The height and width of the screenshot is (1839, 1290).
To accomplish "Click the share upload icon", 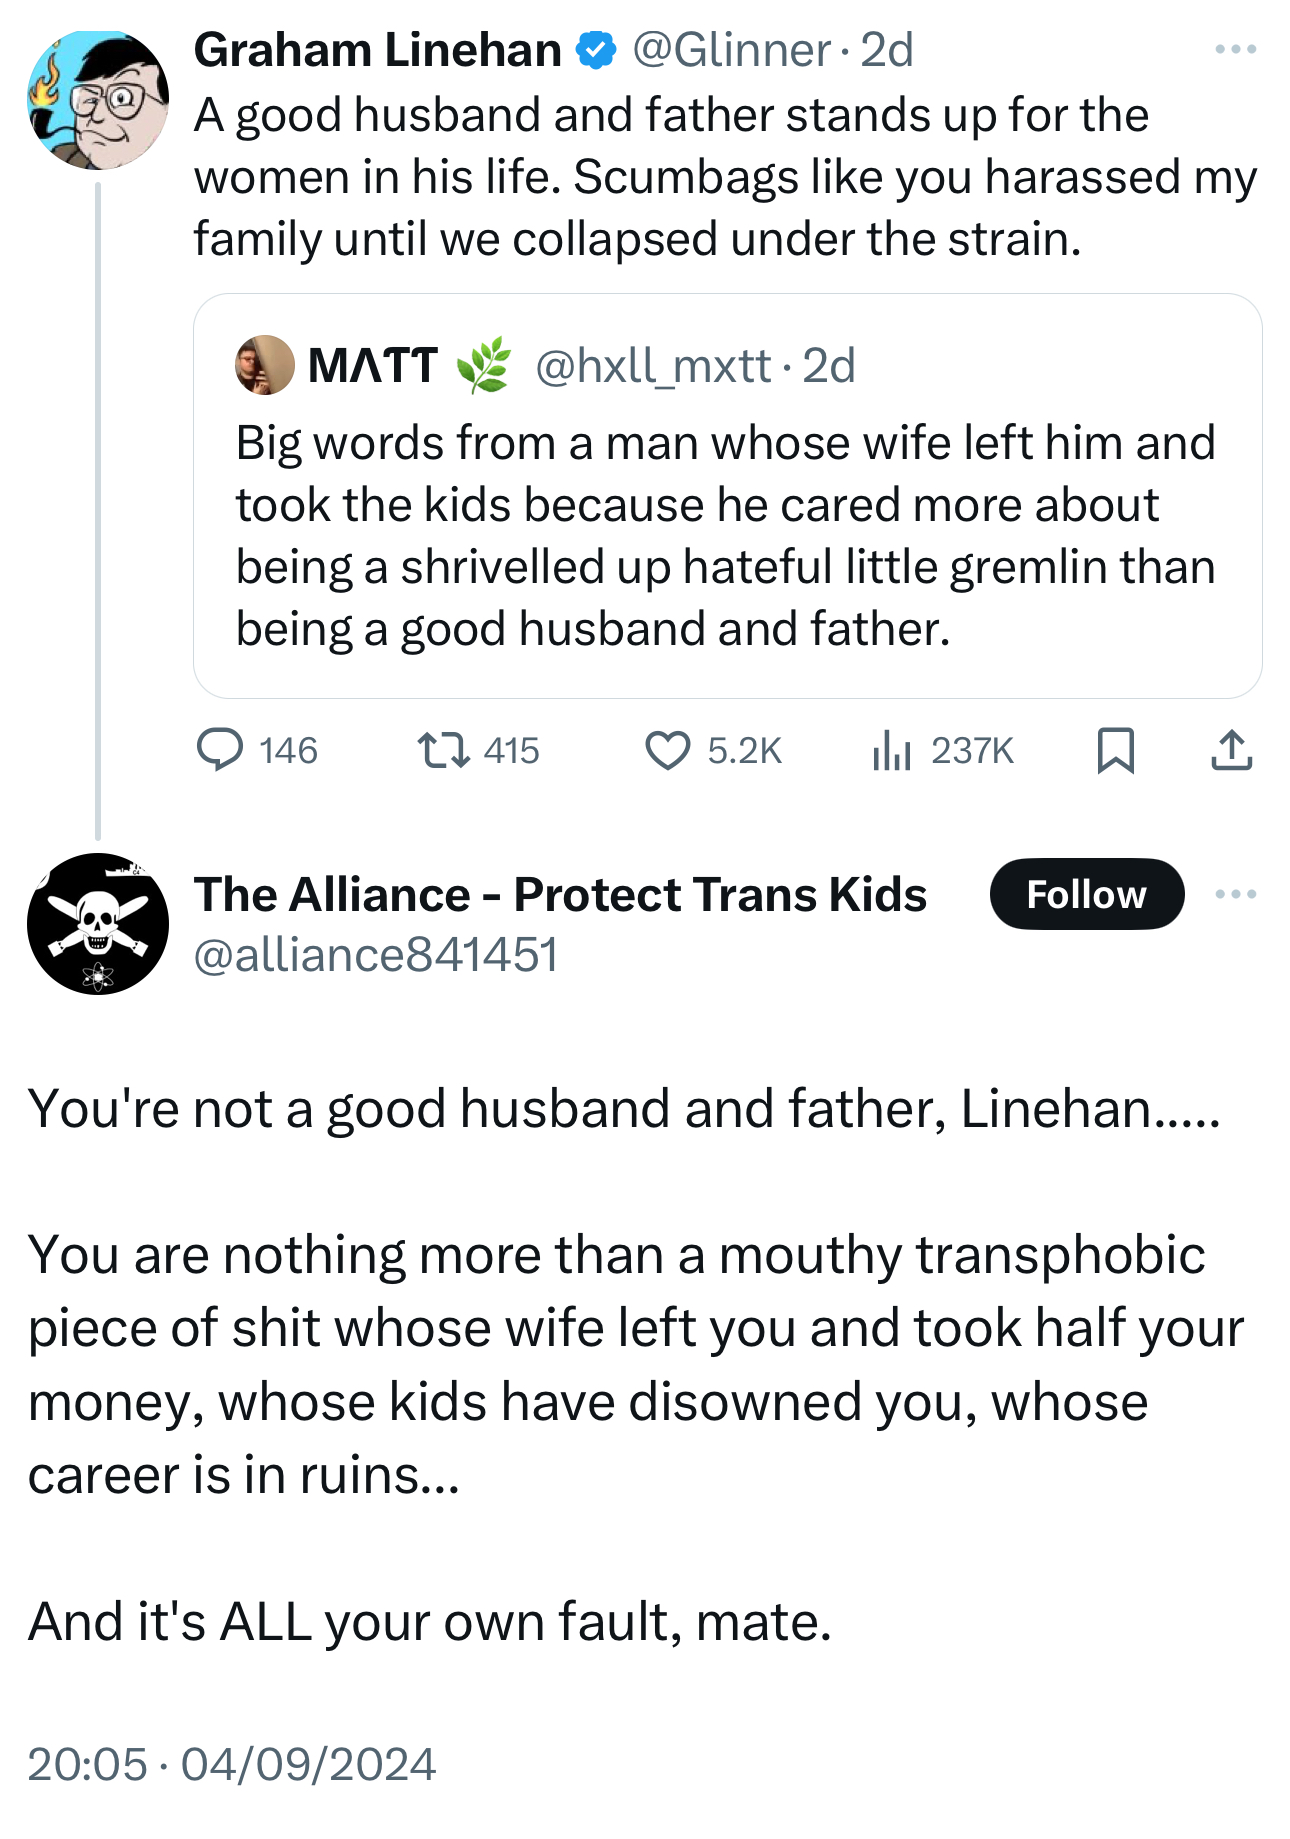I will click(1231, 750).
